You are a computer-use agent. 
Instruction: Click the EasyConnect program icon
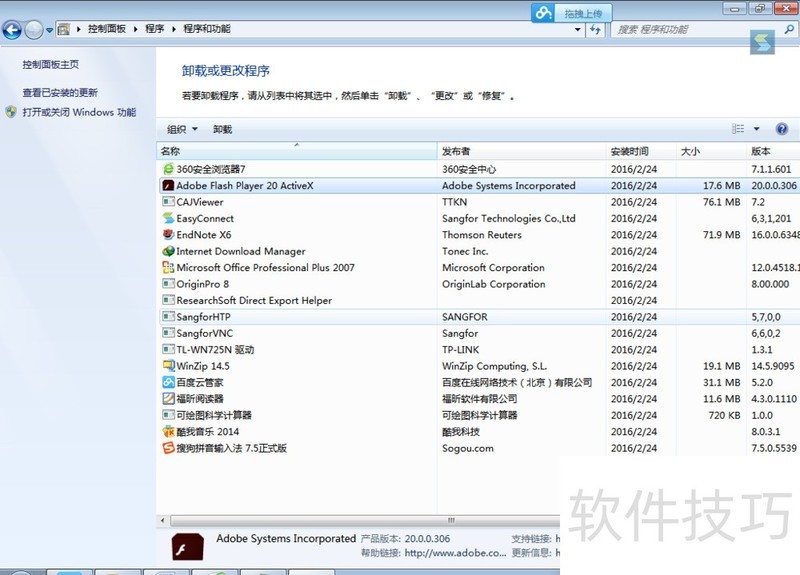[x=168, y=218]
